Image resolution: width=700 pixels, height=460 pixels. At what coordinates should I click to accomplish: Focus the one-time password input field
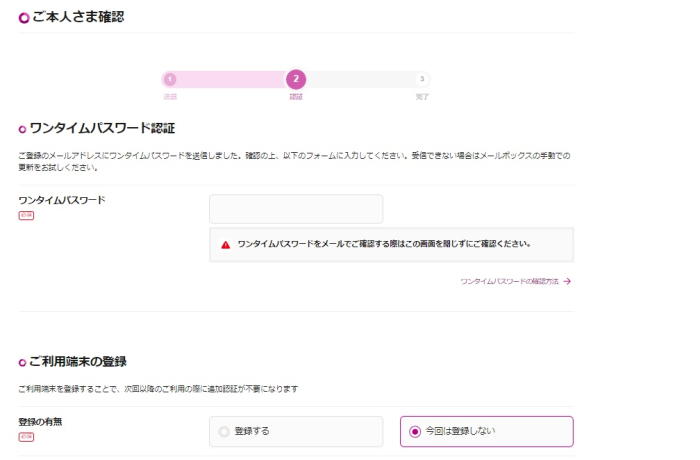pyautogui.click(x=296, y=209)
